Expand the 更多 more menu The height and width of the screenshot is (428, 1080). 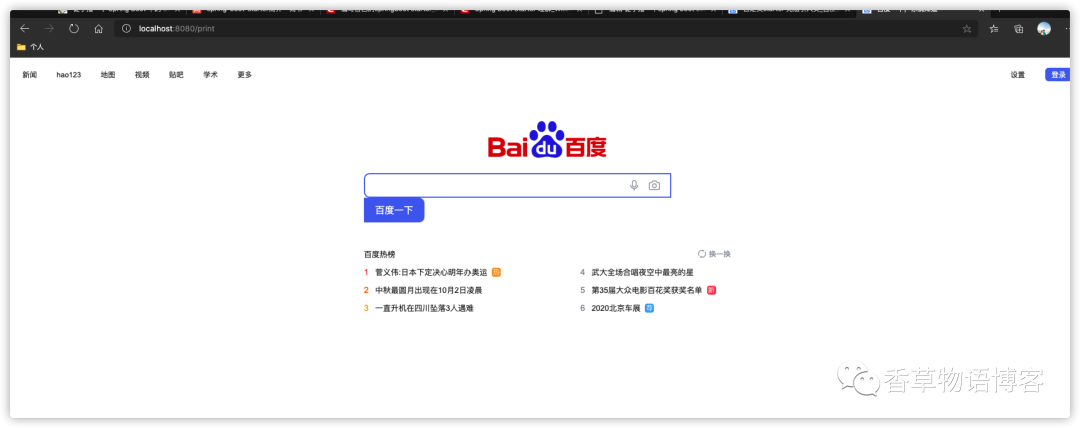245,75
